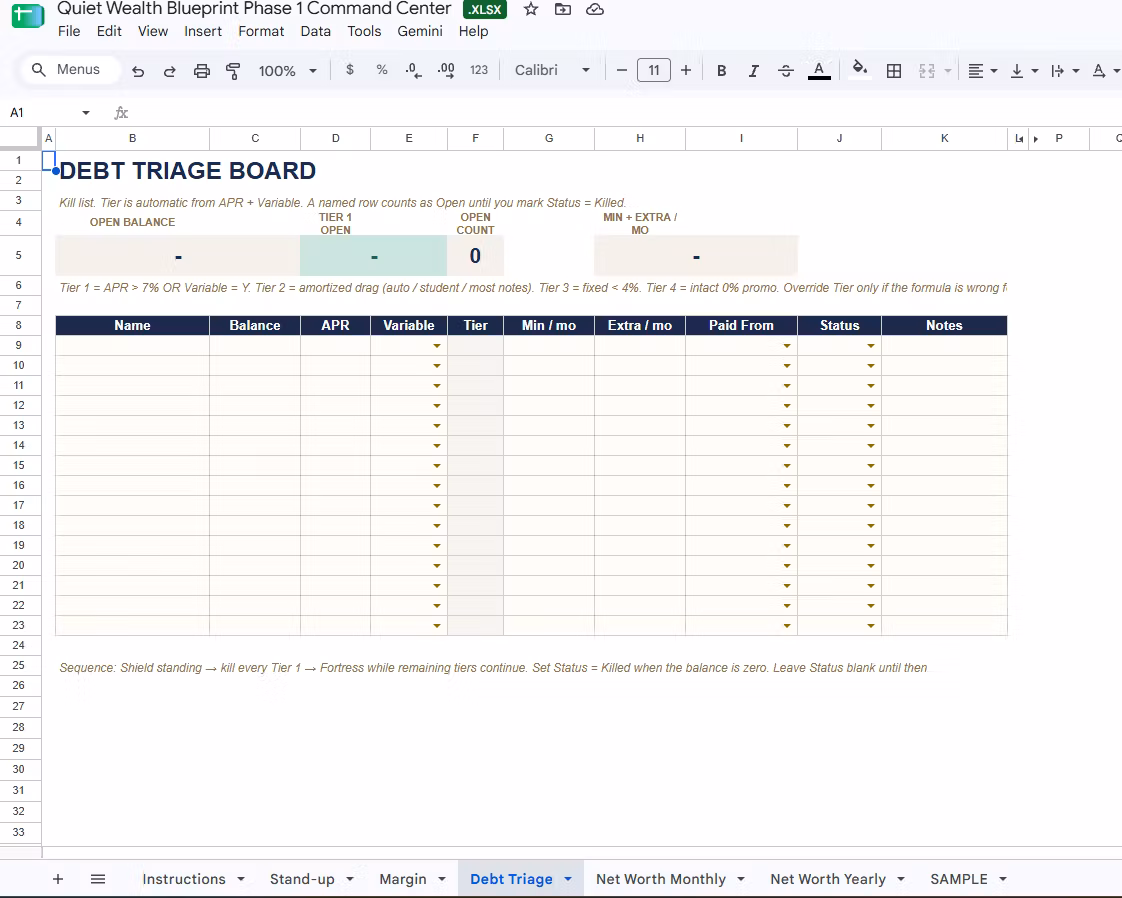
Task: Click the move to folder icon
Action: (563, 9)
